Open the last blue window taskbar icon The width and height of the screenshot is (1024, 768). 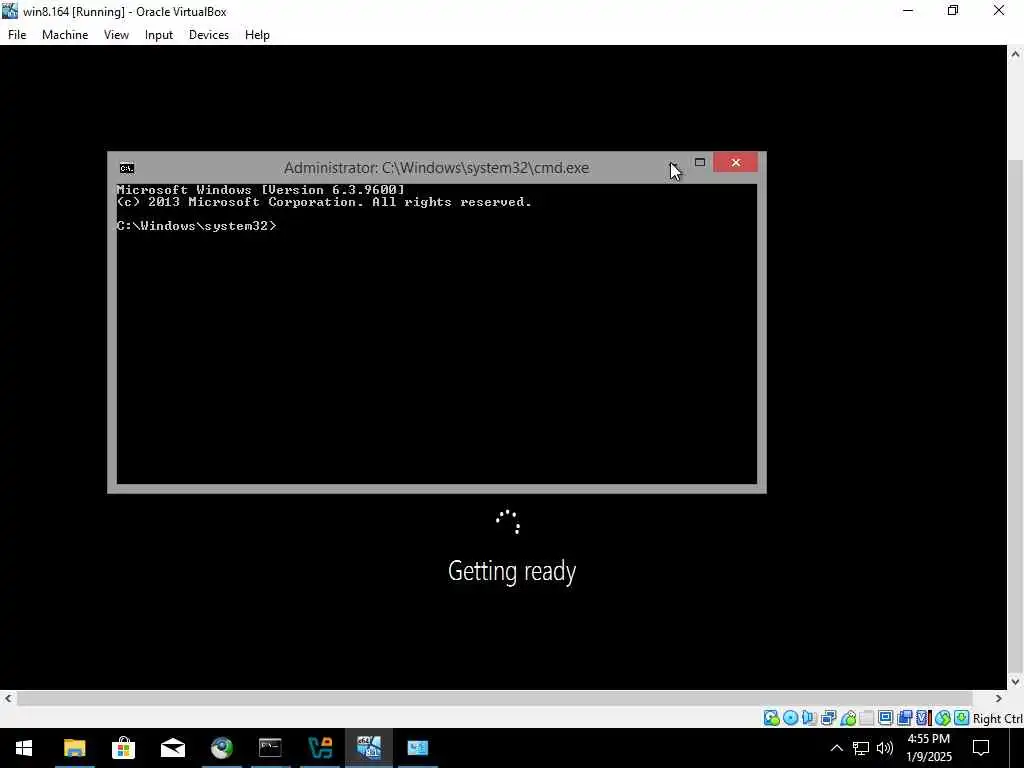click(x=418, y=748)
